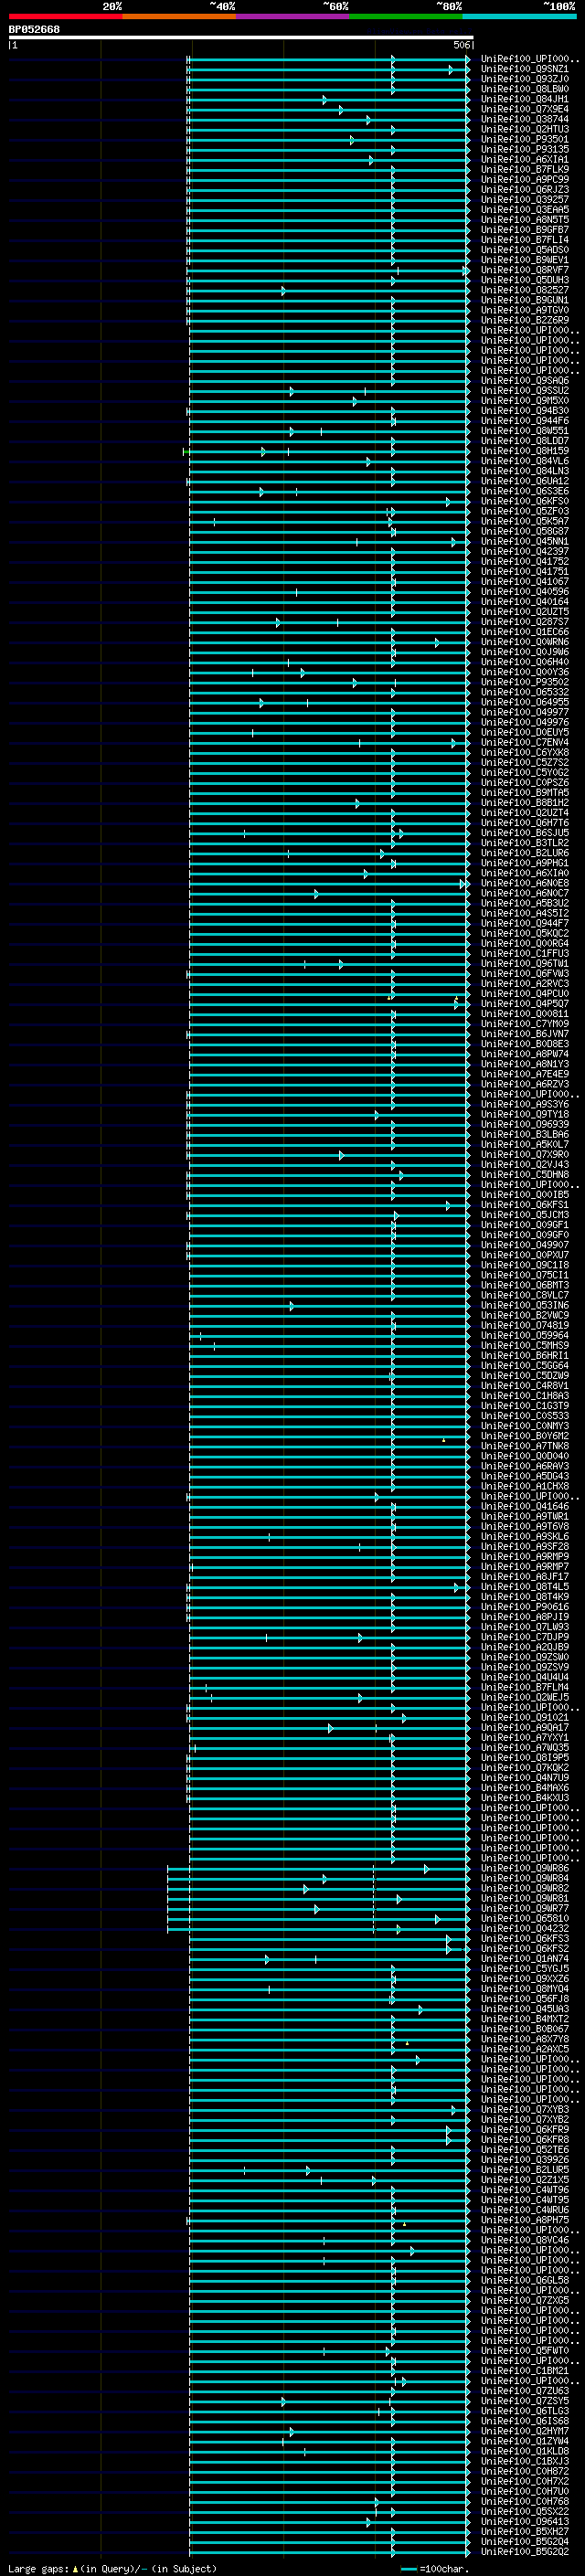Open hit UniRef100_Q7X9E4
The height and width of the screenshot is (2576, 585).
pos(525,109)
